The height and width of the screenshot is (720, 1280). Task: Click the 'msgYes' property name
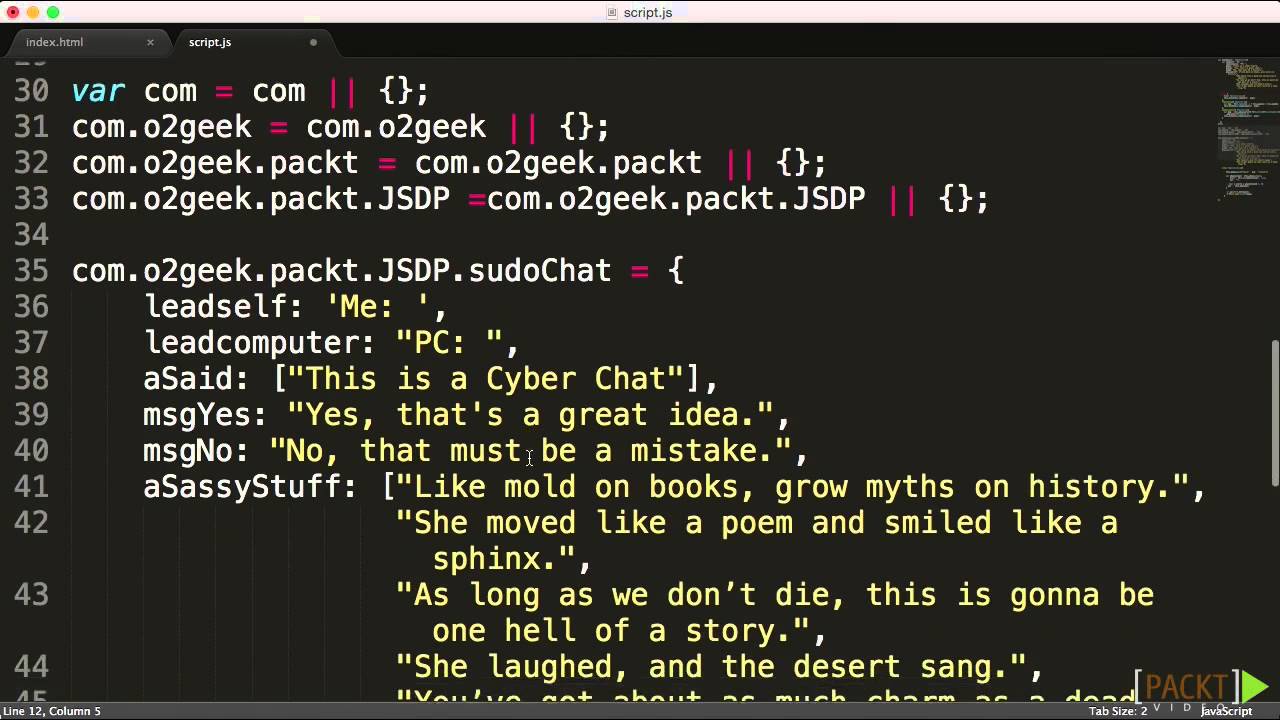point(198,415)
